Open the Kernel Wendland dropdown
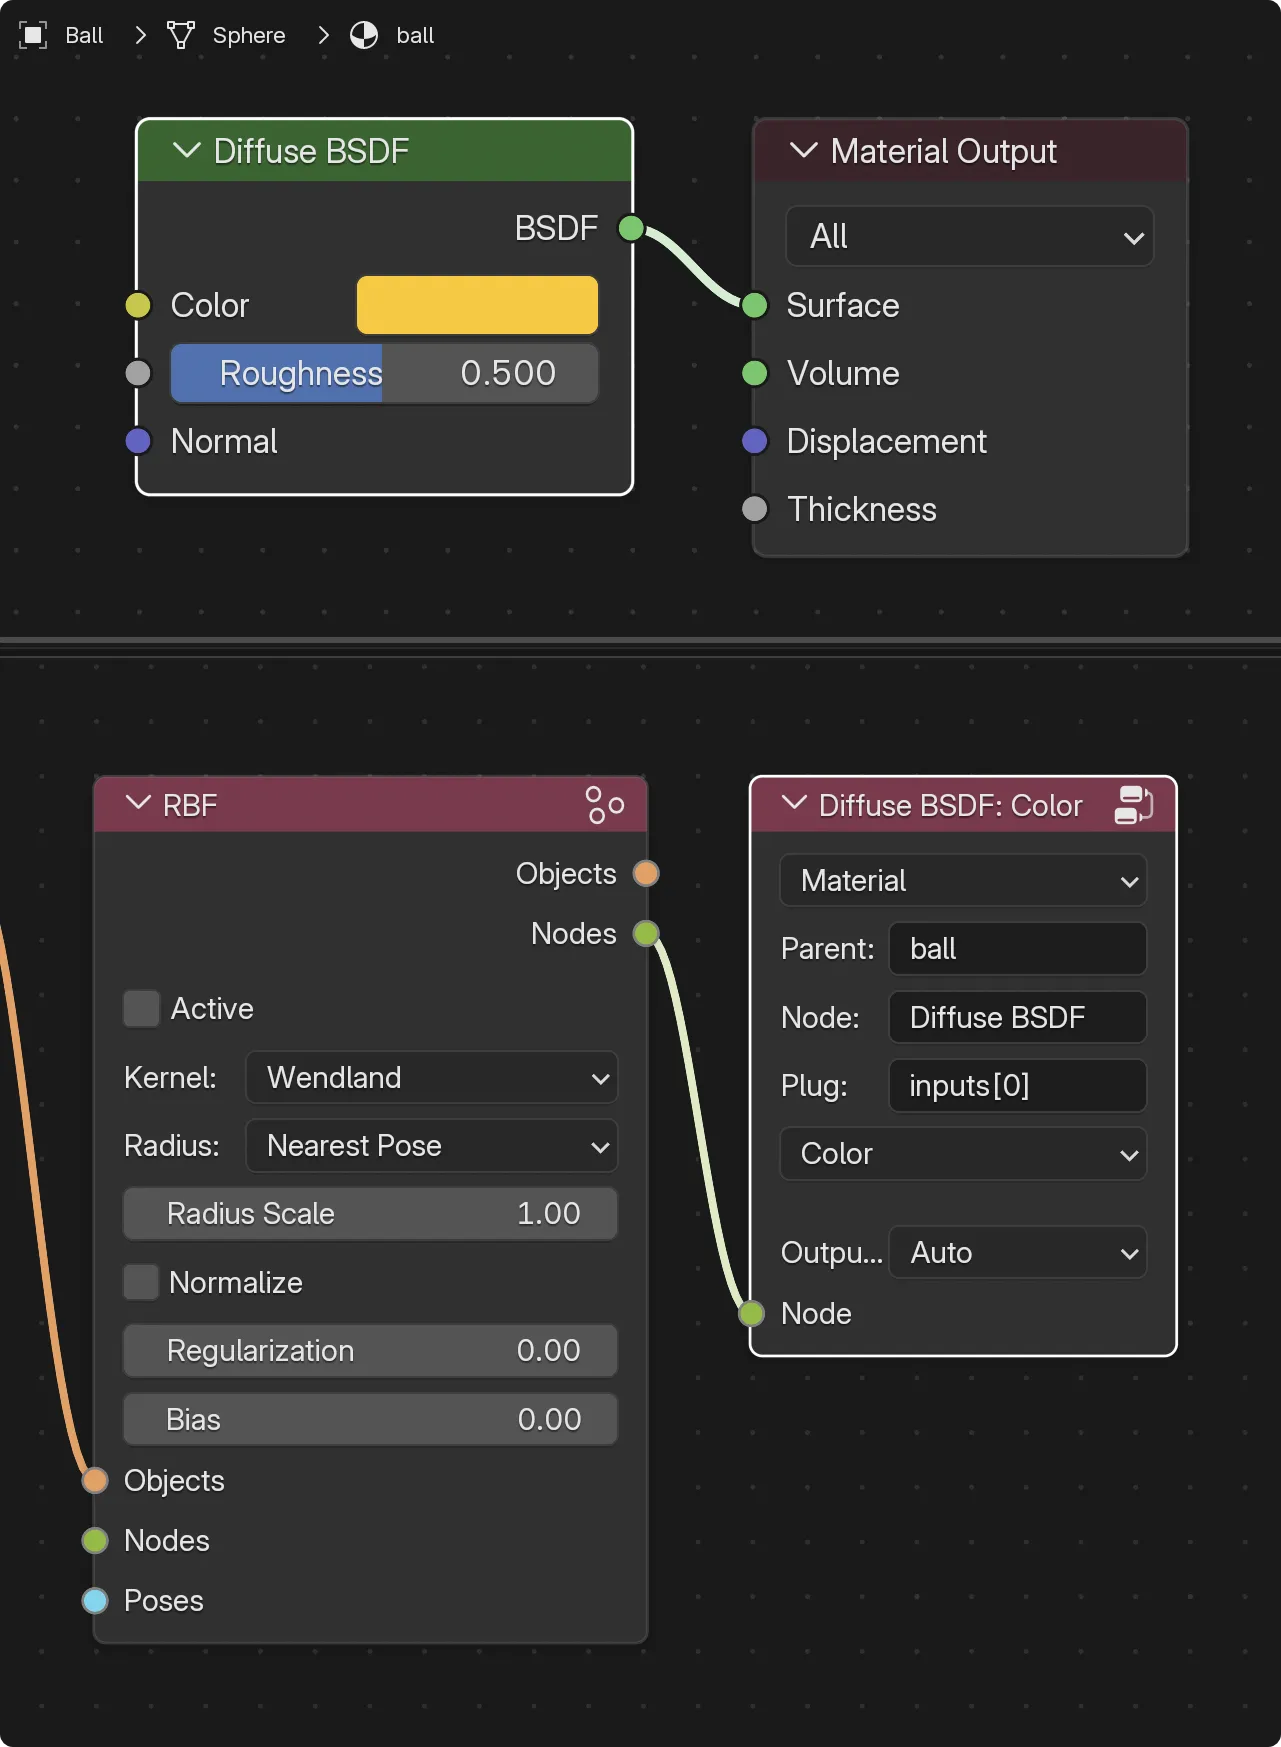This screenshot has height=1747, width=1281. tap(432, 1077)
